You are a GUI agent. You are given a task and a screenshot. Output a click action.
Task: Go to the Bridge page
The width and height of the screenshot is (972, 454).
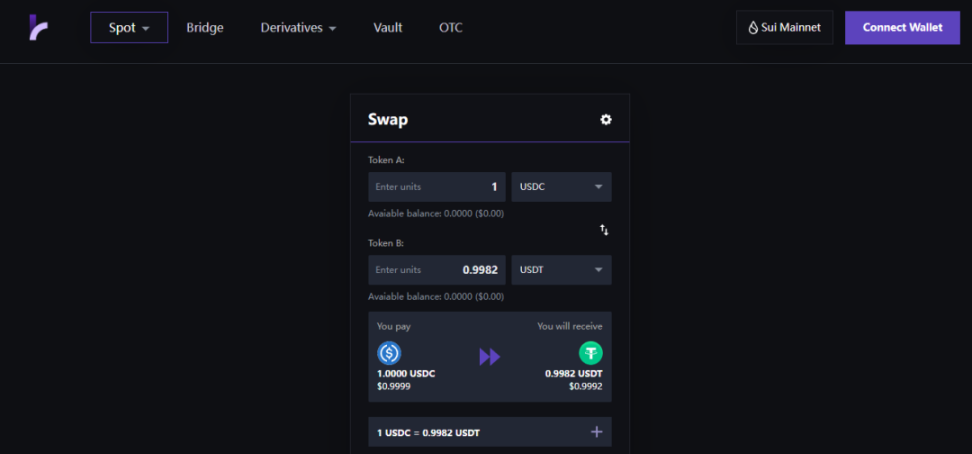[x=205, y=28]
